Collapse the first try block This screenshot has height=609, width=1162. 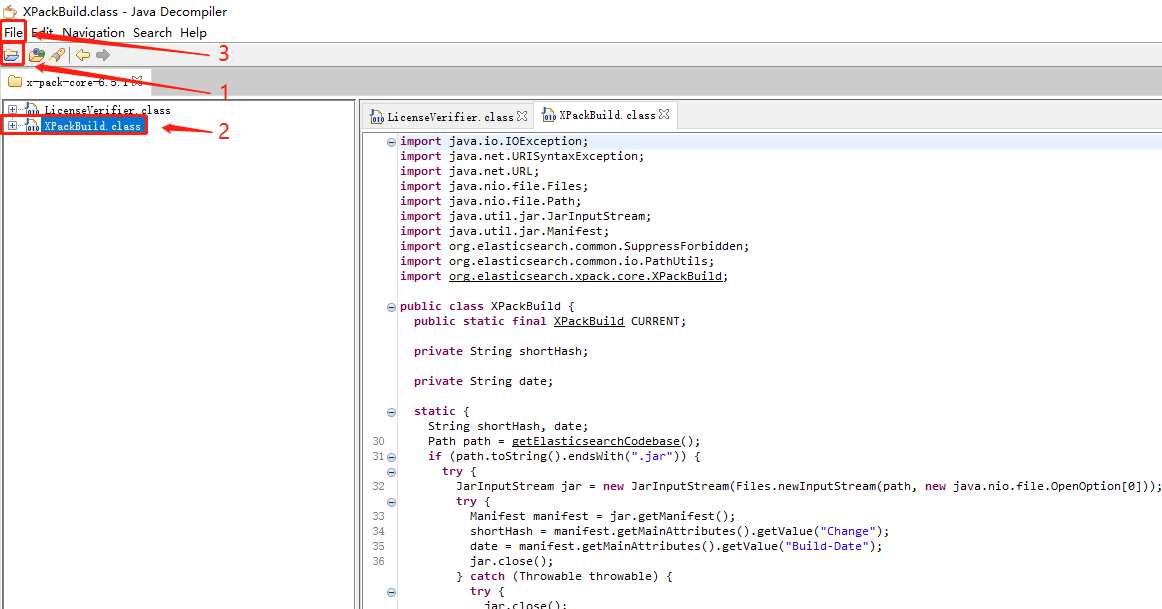[x=391, y=473]
